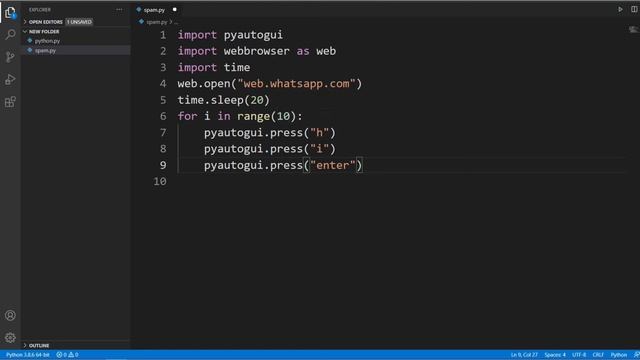The height and width of the screenshot is (360, 640).
Task: Click the spam.py breadcrumb
Action: click(157, 22)
